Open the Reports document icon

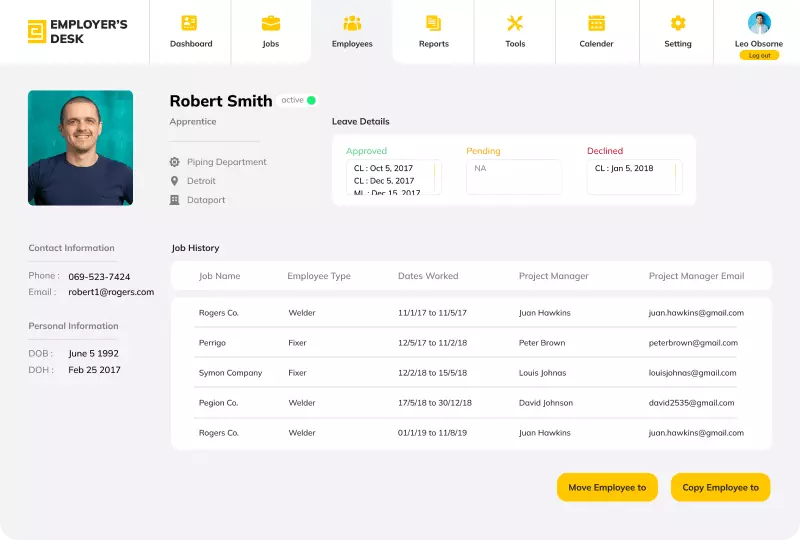433,23
